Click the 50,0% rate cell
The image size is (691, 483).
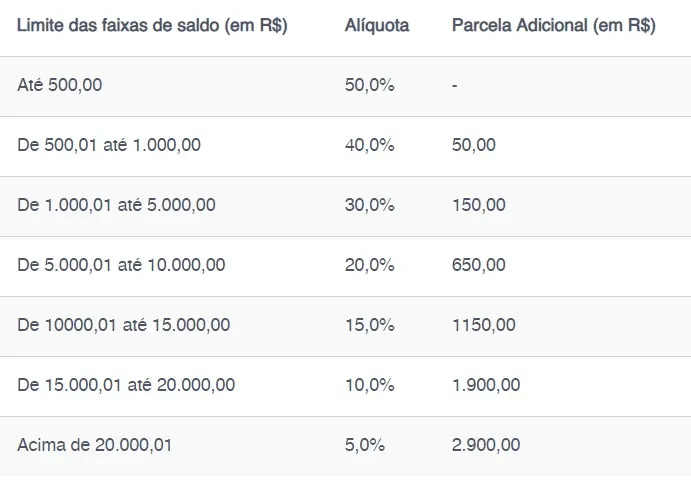tap(369, 85)
